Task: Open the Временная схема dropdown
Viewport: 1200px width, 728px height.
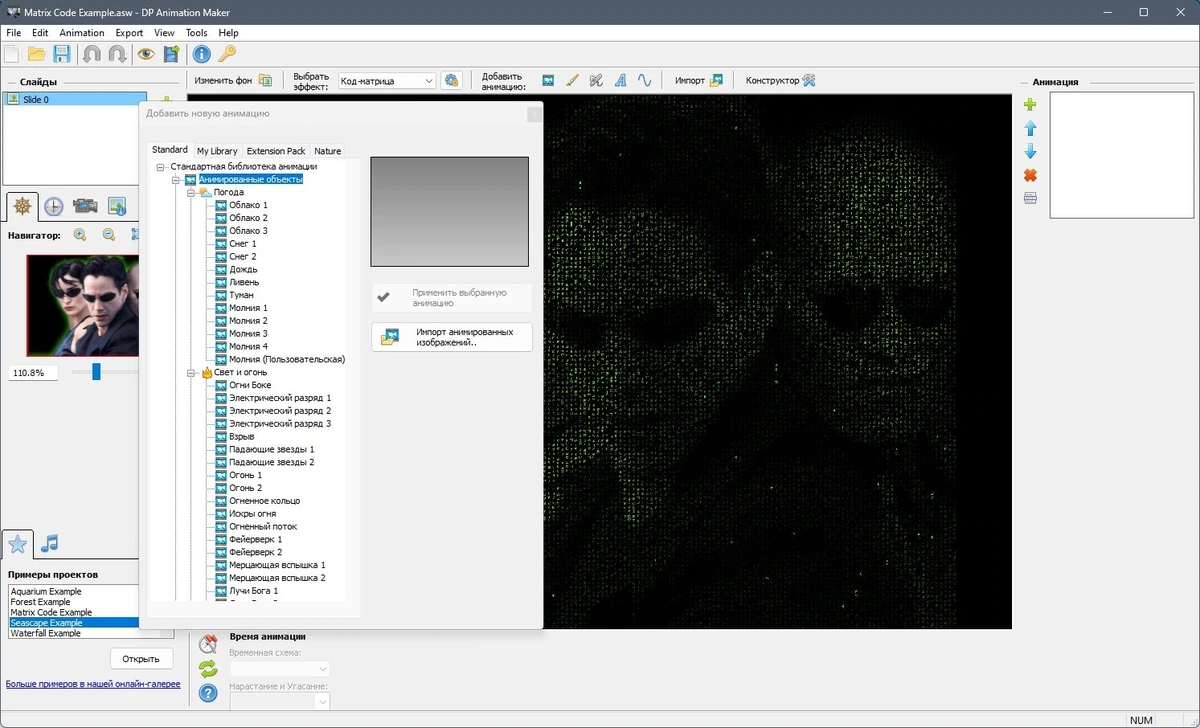Action: (280, 668)
